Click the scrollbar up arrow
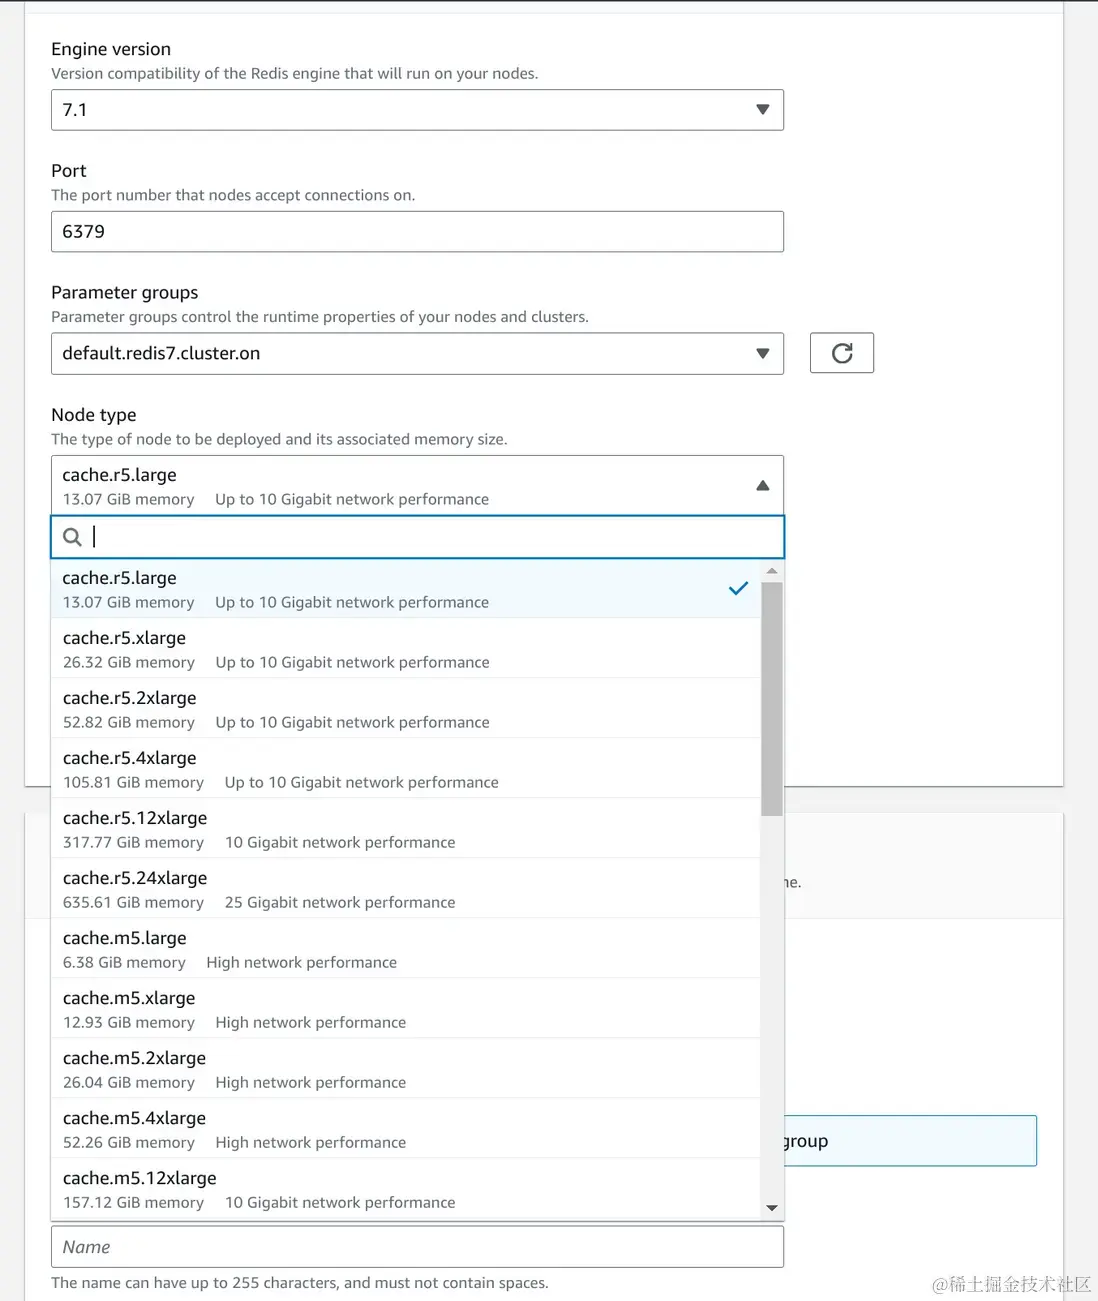1098x1301 pixels. pyautogui.click(x=772, y=571)
